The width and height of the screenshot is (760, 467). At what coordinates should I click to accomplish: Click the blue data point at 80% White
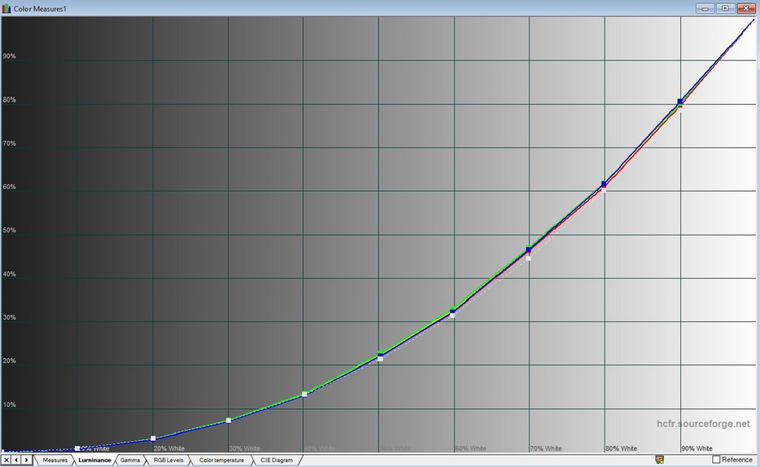click(604, 184)
